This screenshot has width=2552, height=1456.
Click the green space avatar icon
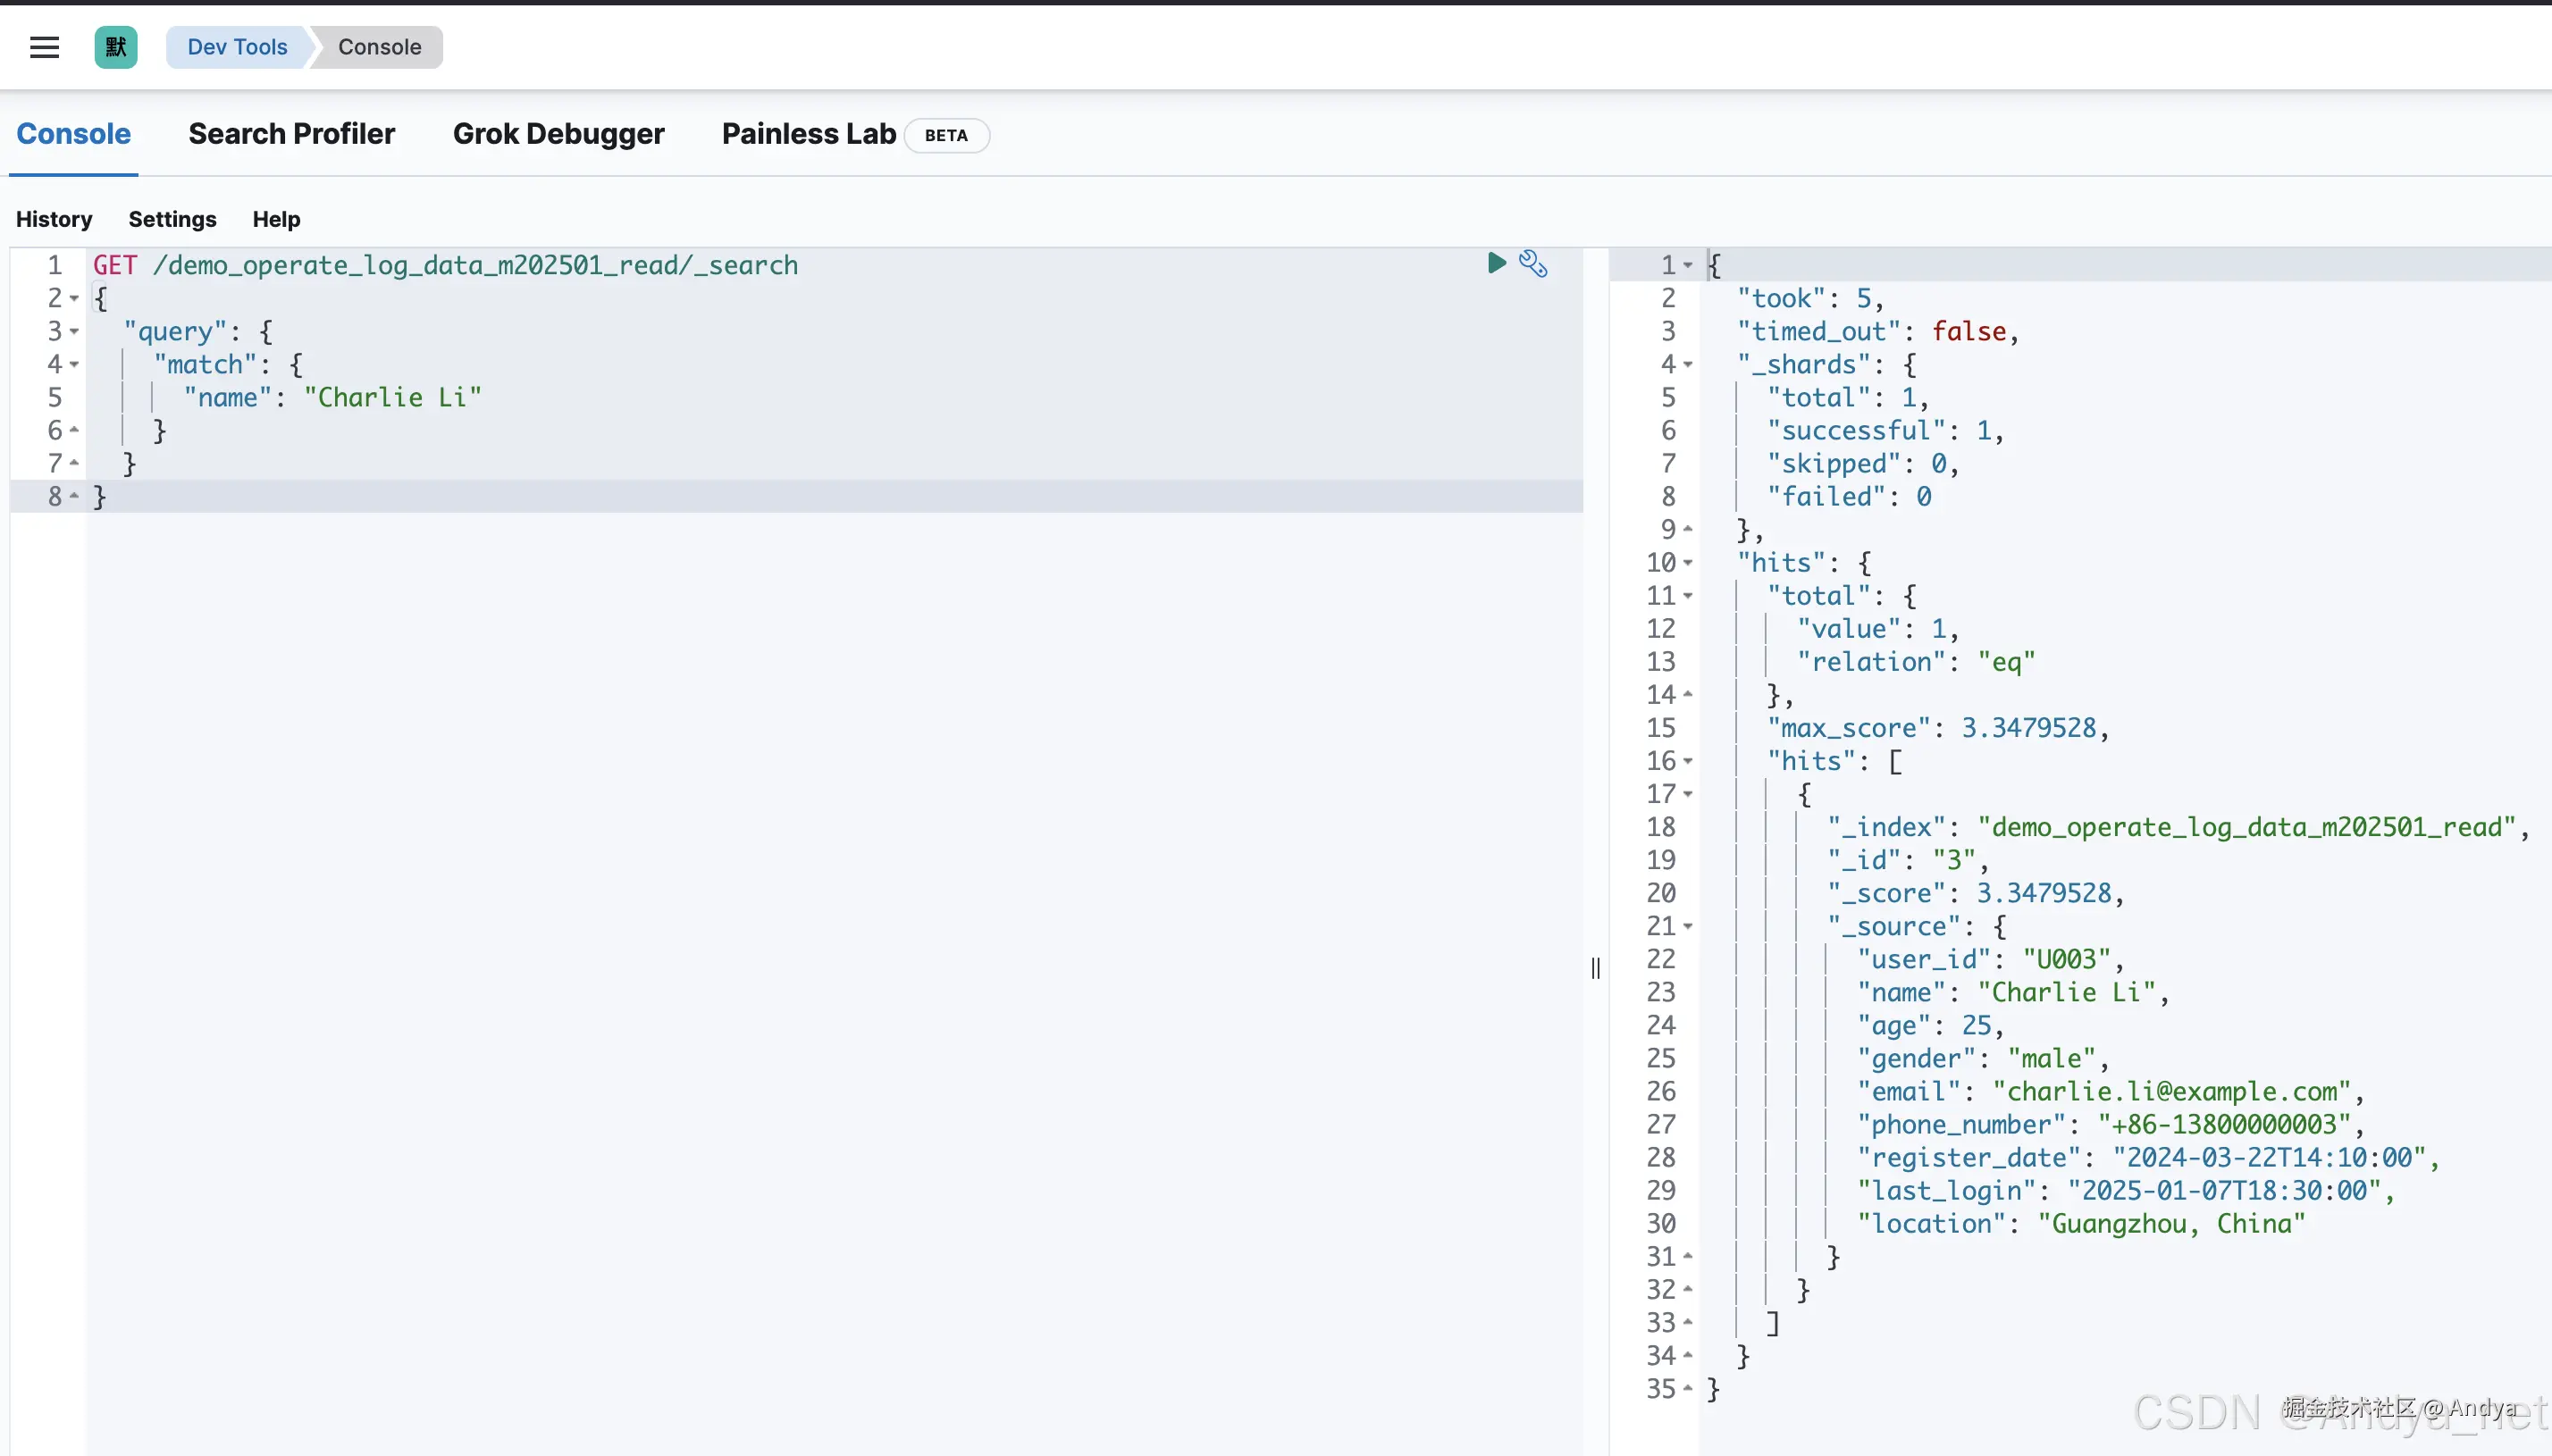tap(116, 47)
